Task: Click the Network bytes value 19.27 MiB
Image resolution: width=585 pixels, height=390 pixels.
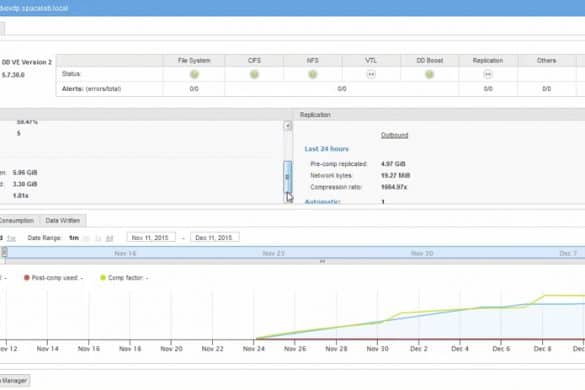Action: coord(395,175)
